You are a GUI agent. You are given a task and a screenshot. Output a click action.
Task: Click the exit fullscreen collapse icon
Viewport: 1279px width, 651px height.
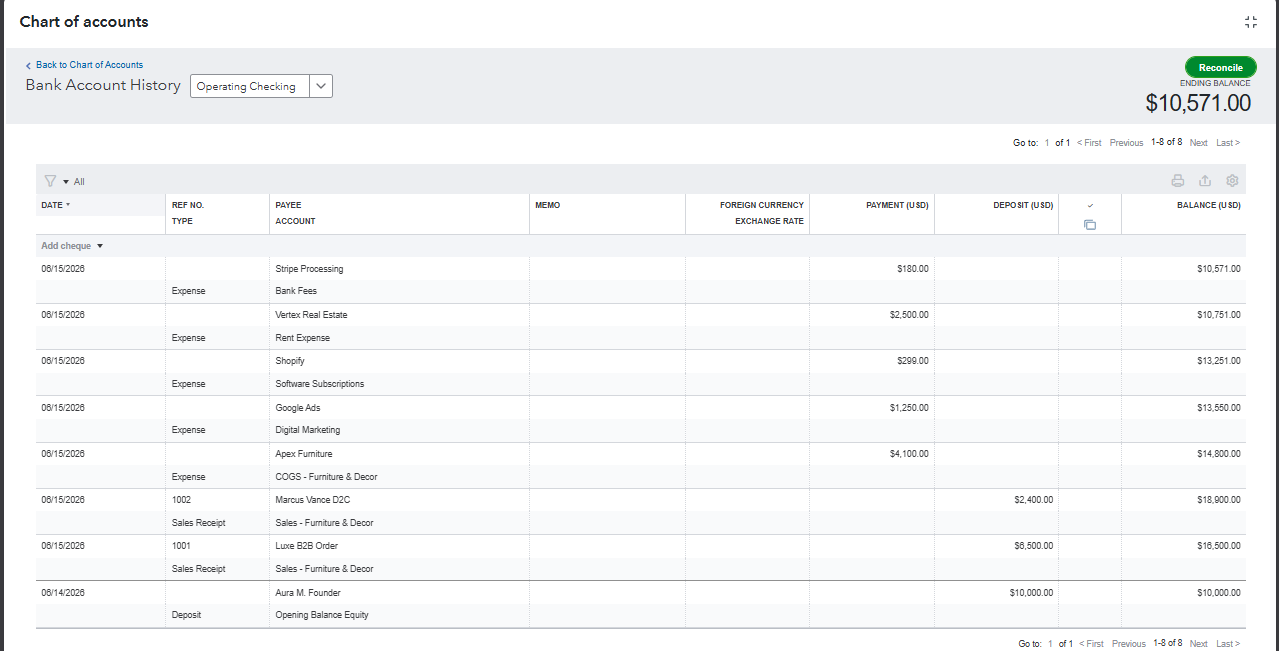pos(1250,22)
